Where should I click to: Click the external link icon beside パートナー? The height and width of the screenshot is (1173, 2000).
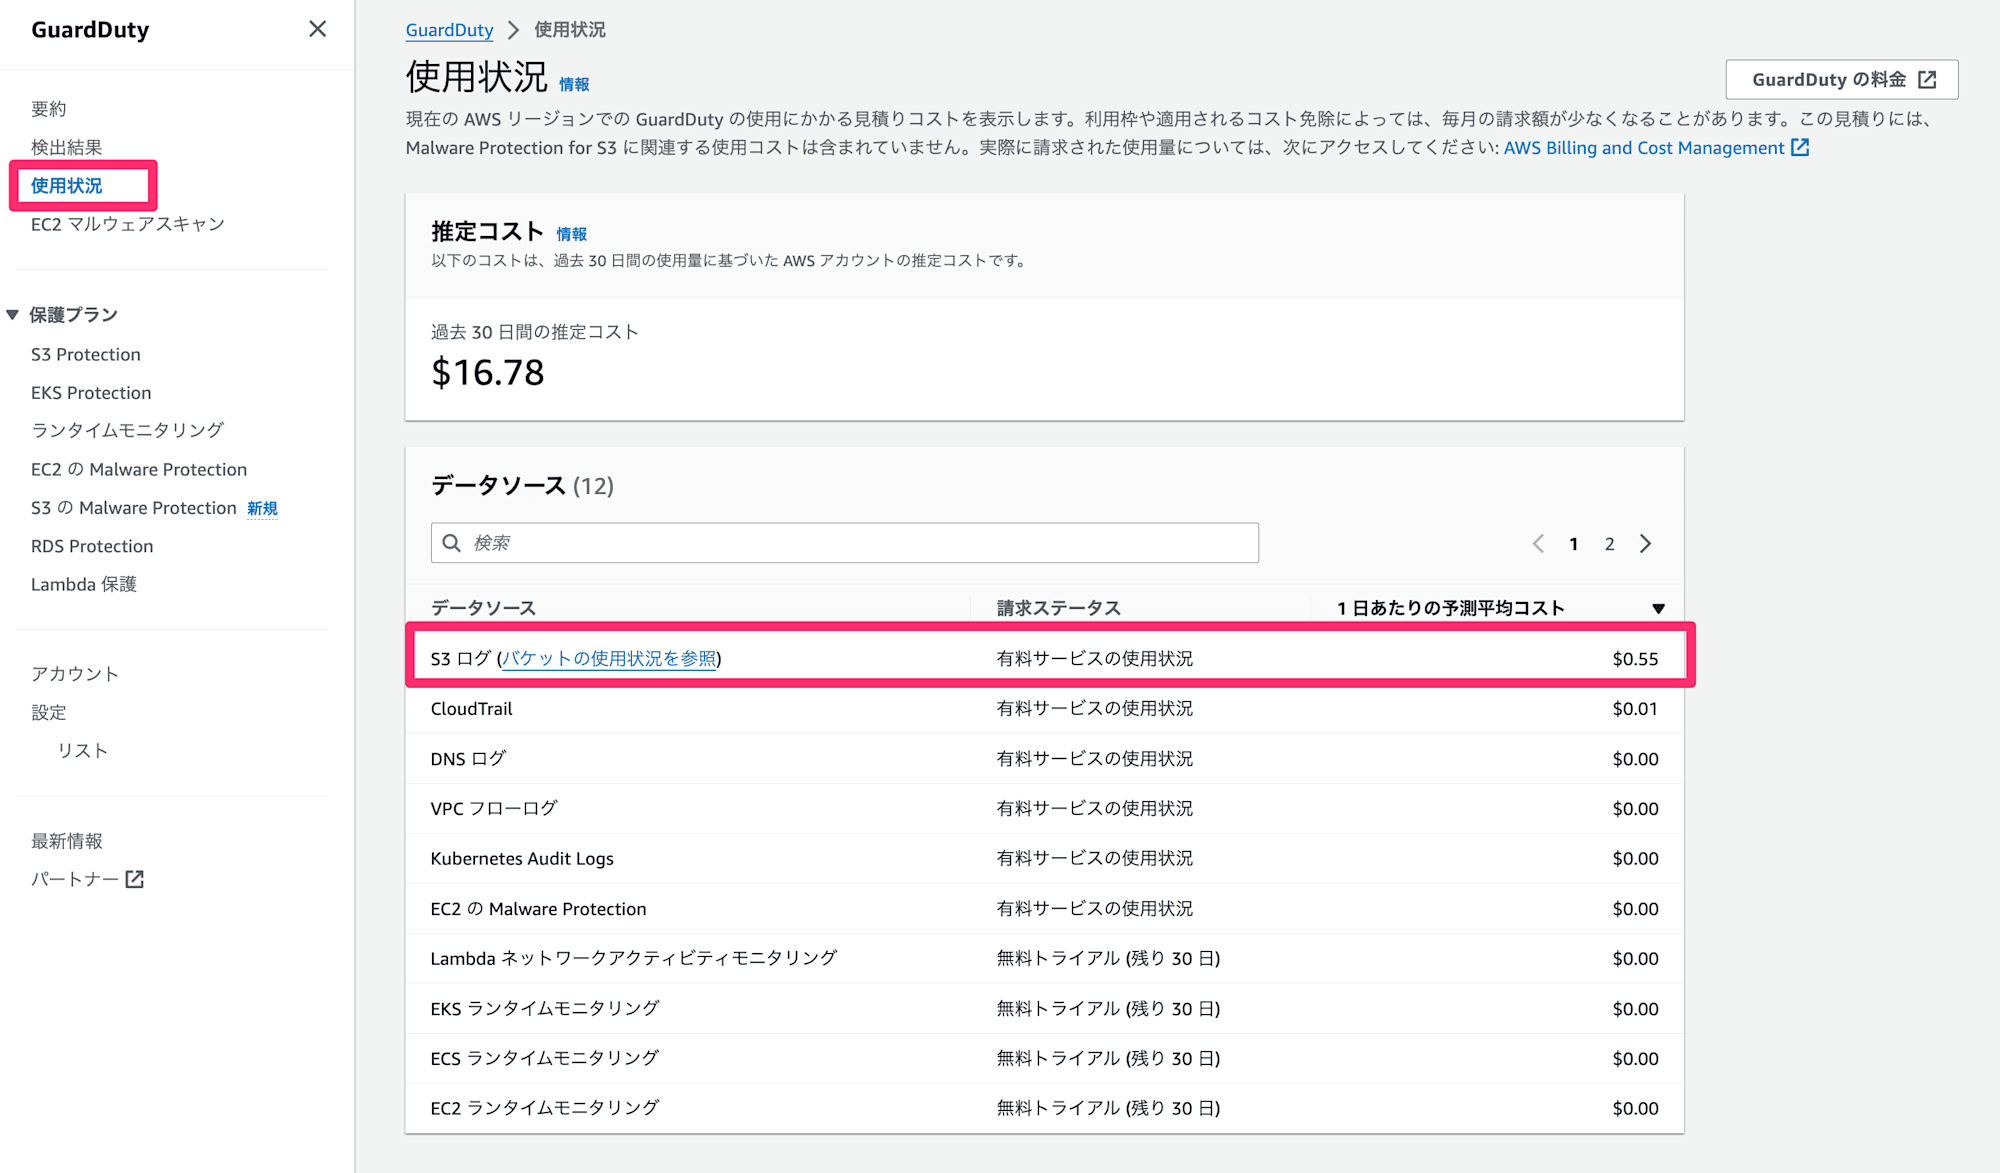135,879
